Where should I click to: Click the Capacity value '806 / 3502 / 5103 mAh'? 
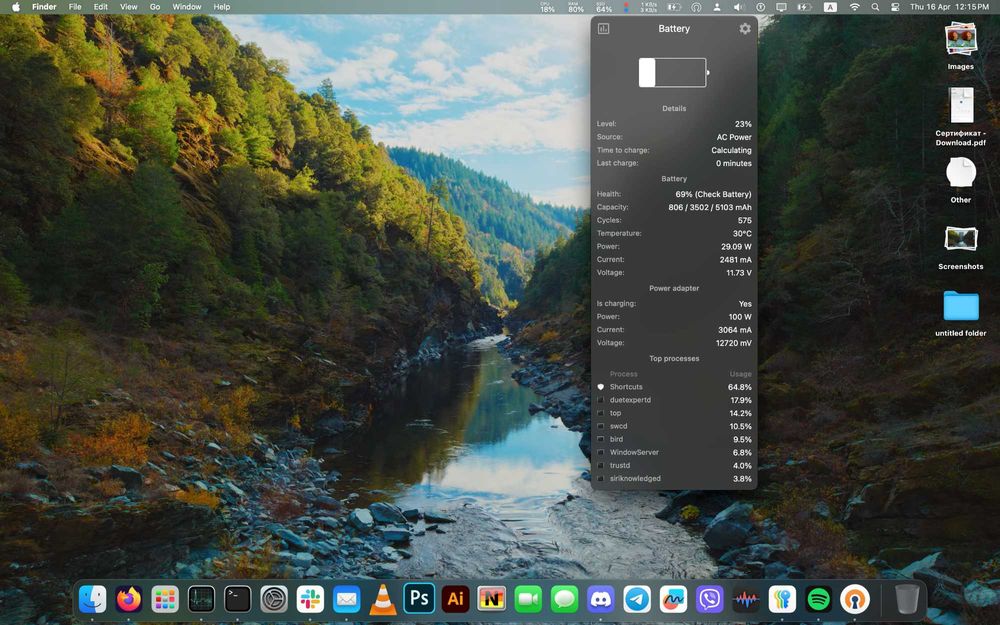710,207
